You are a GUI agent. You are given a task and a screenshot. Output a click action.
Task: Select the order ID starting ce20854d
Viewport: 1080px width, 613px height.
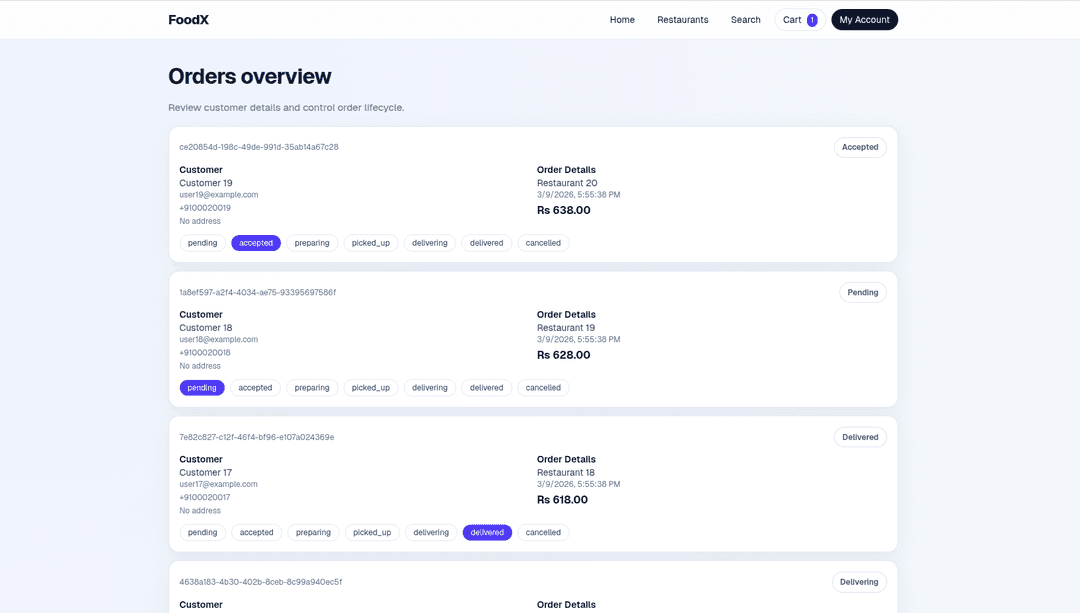coord(259,146)
